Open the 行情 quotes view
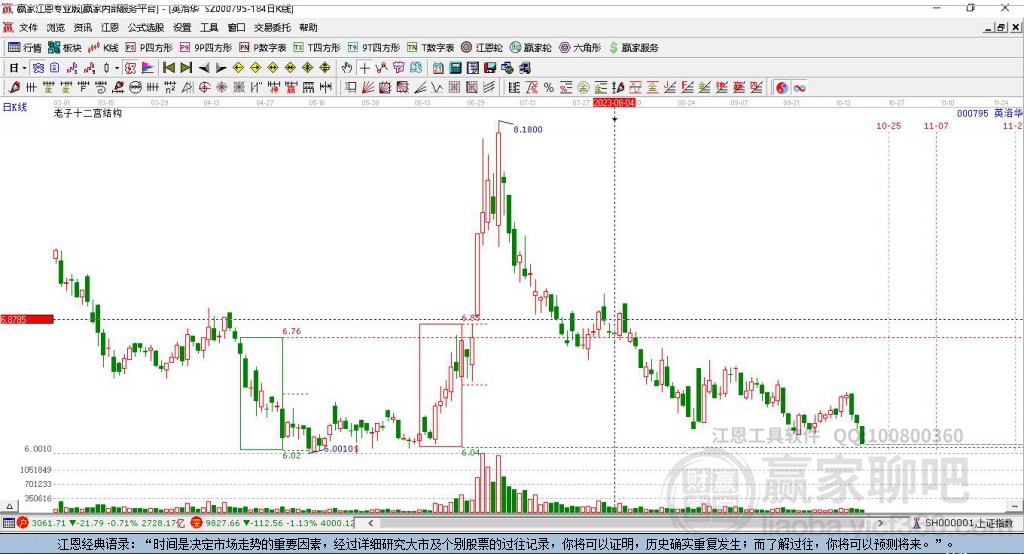The image size is (1024, 554). [24, 48]
